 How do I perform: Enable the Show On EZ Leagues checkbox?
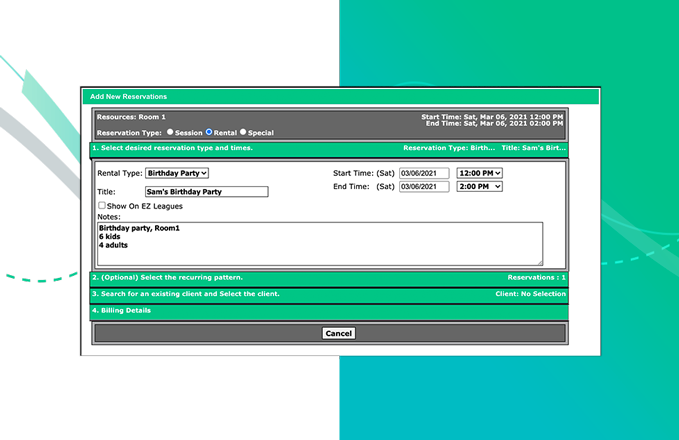tap(102, 206)
